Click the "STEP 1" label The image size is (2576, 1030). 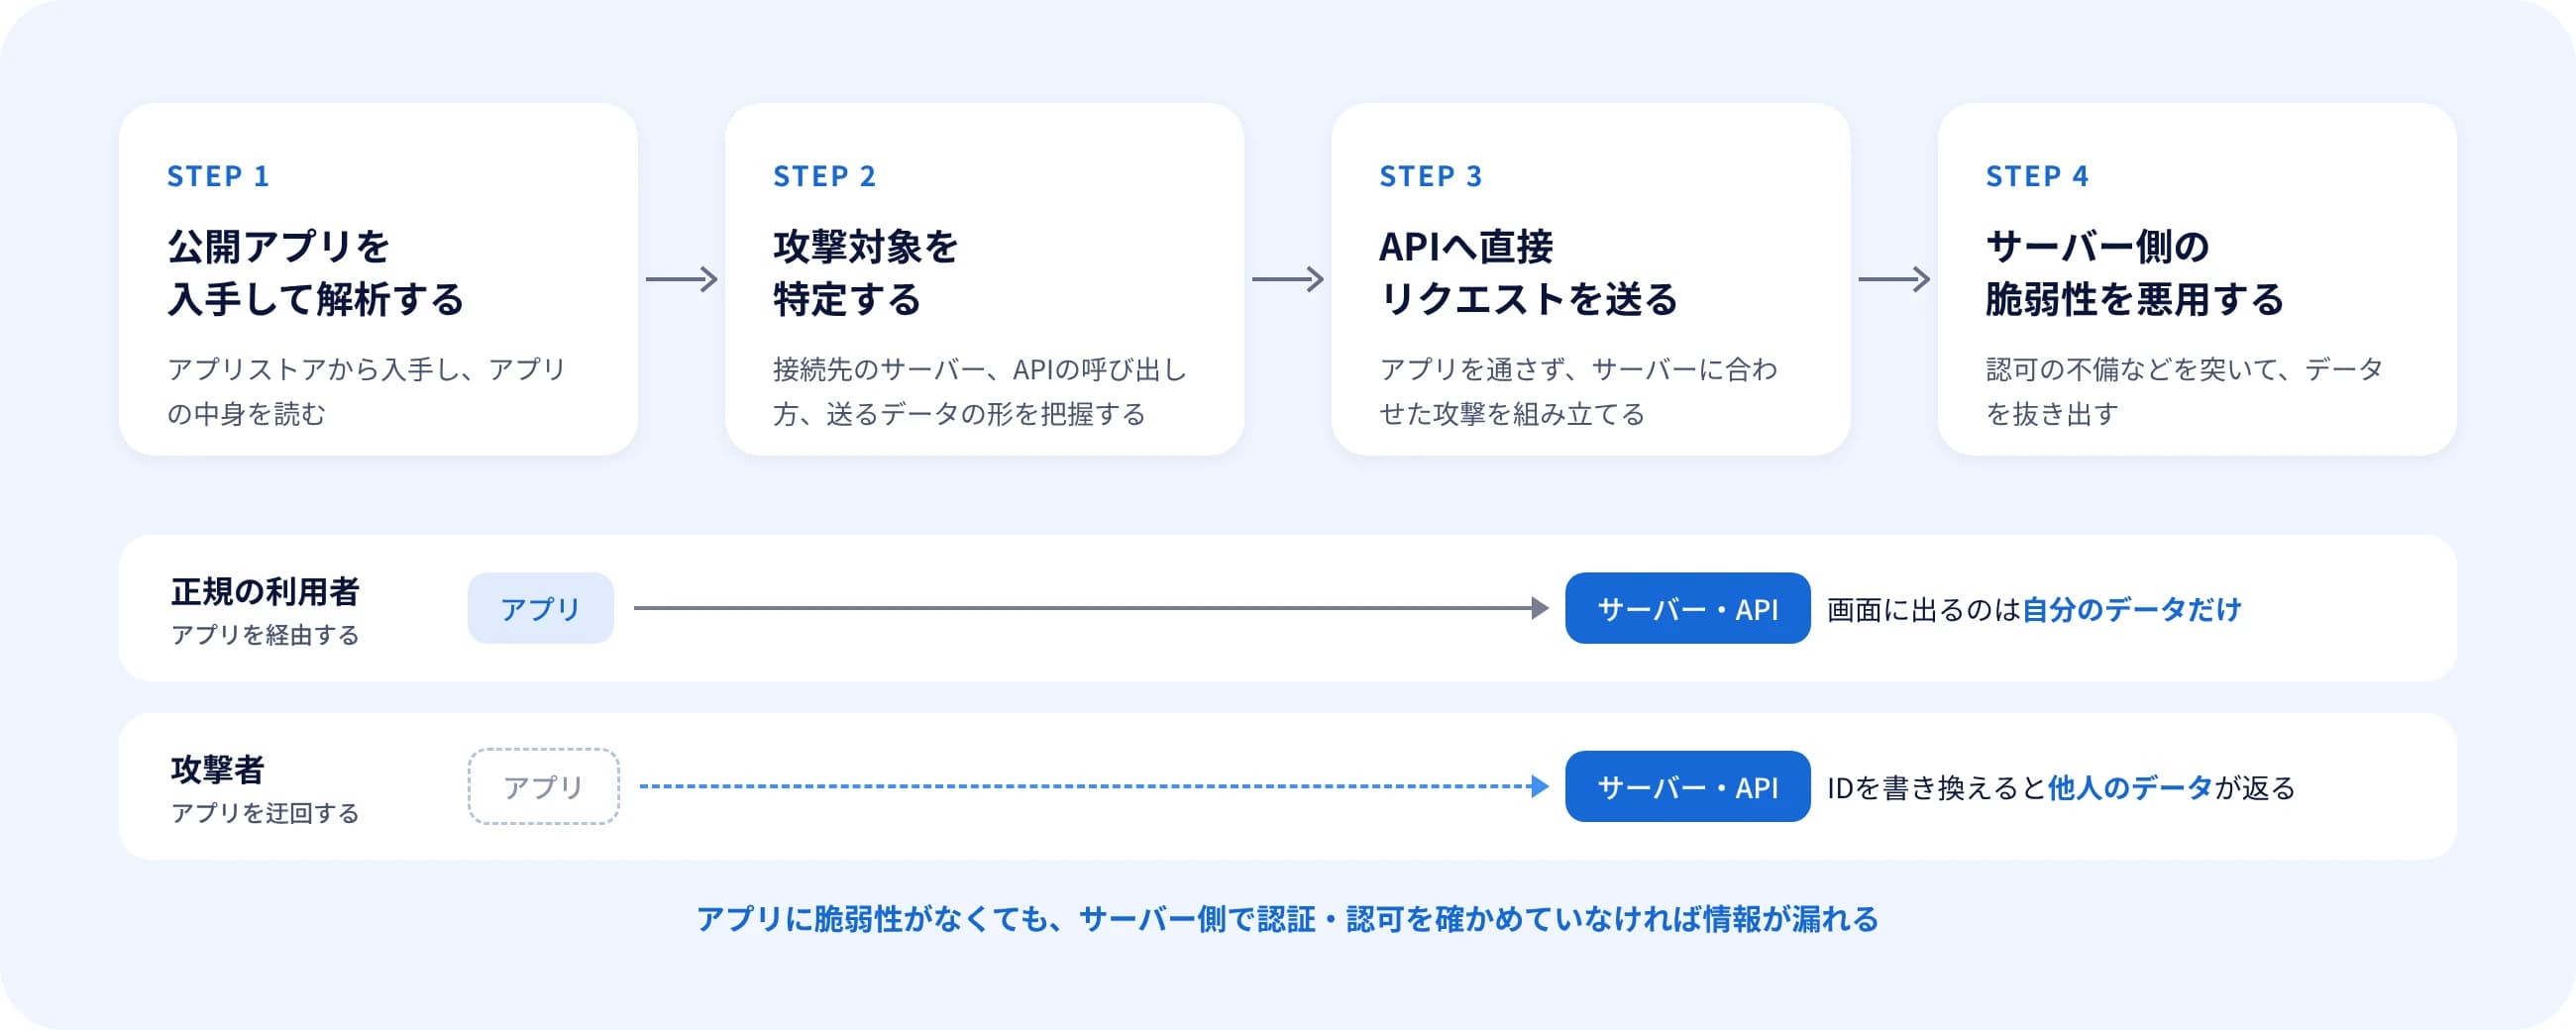(x=218, y=176)
